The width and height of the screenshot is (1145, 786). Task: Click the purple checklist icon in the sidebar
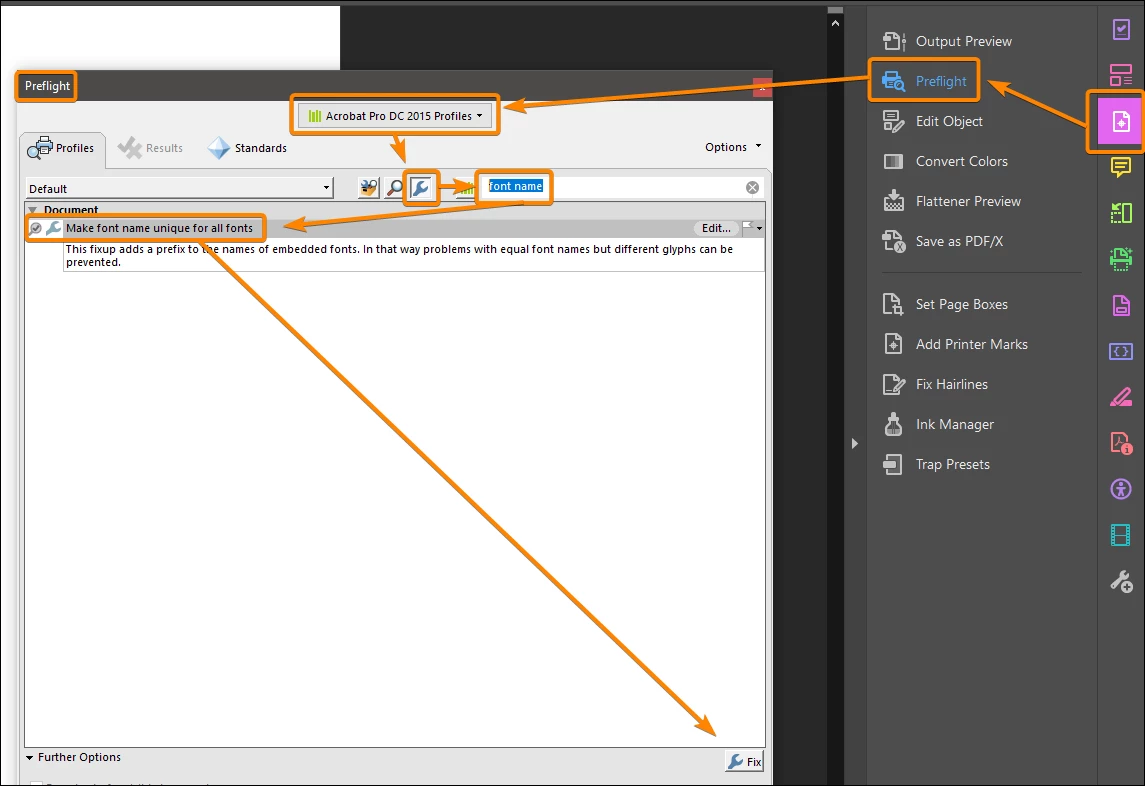[1121, 29]
